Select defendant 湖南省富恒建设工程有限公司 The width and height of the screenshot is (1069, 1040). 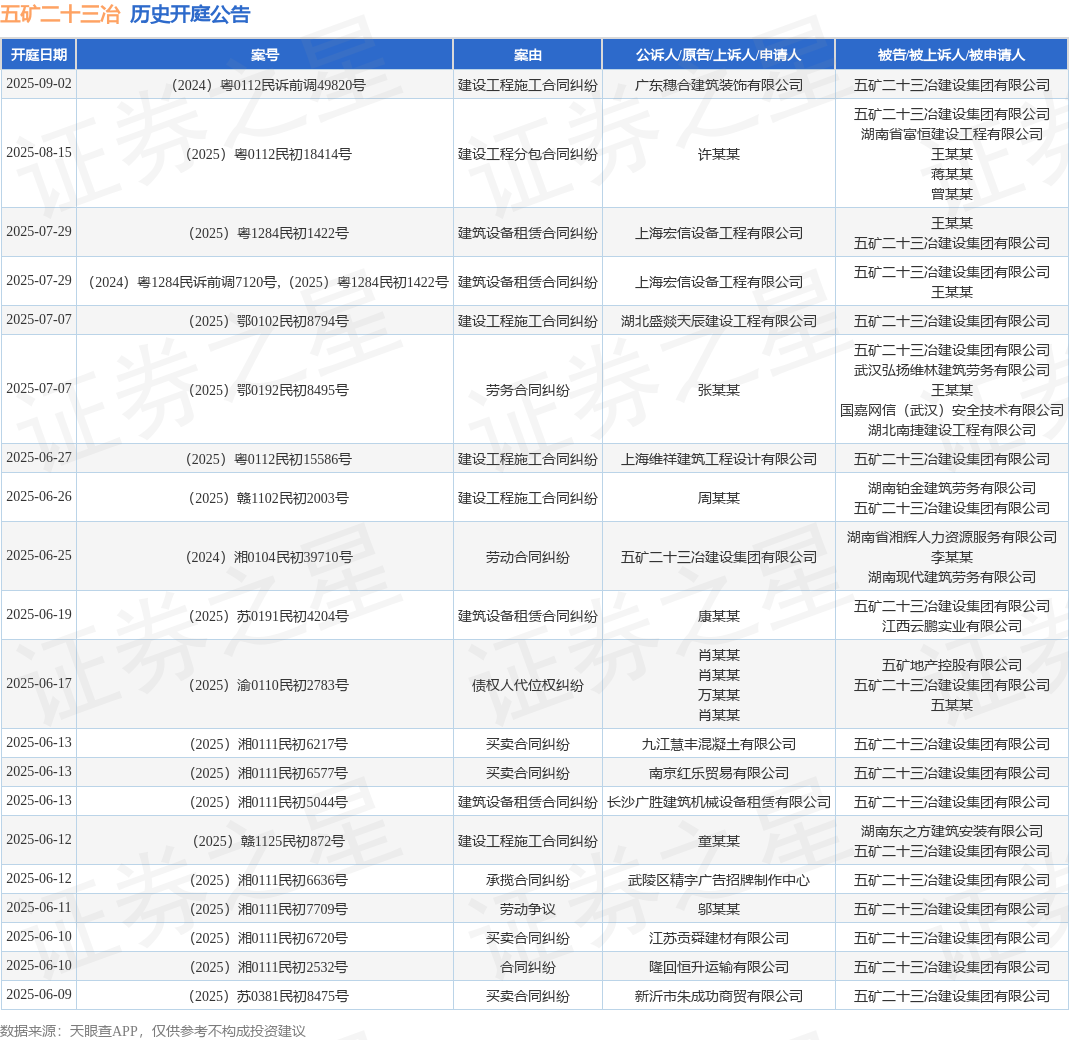[x=951, y=134]
